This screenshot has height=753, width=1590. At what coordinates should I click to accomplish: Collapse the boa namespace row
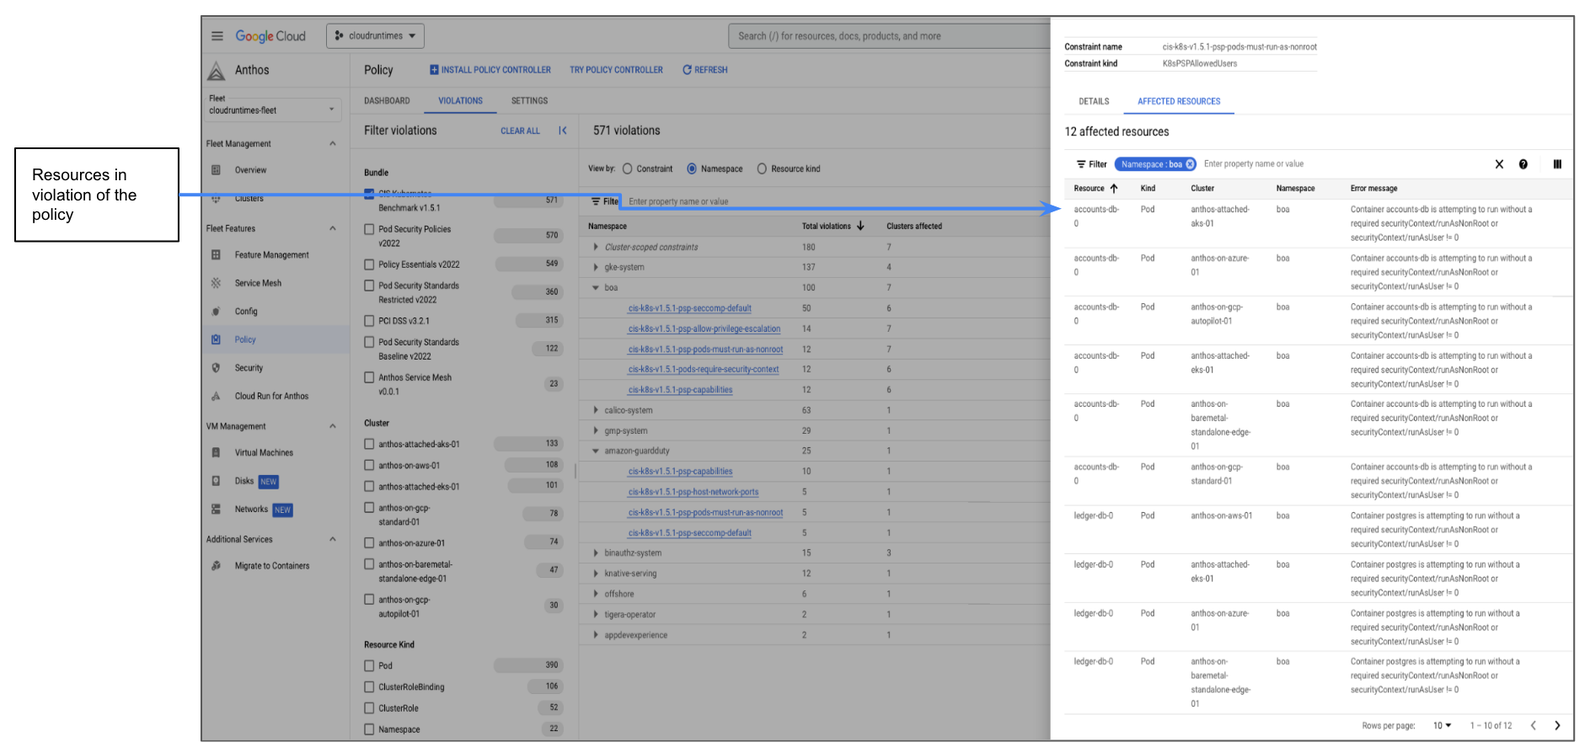[x=596, y=288]
